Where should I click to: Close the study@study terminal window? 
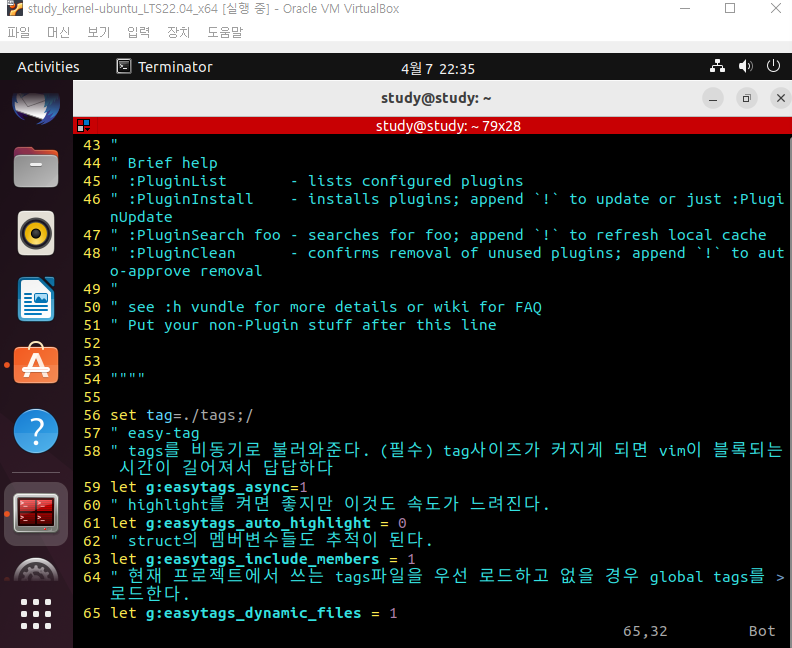coord(780,98)
